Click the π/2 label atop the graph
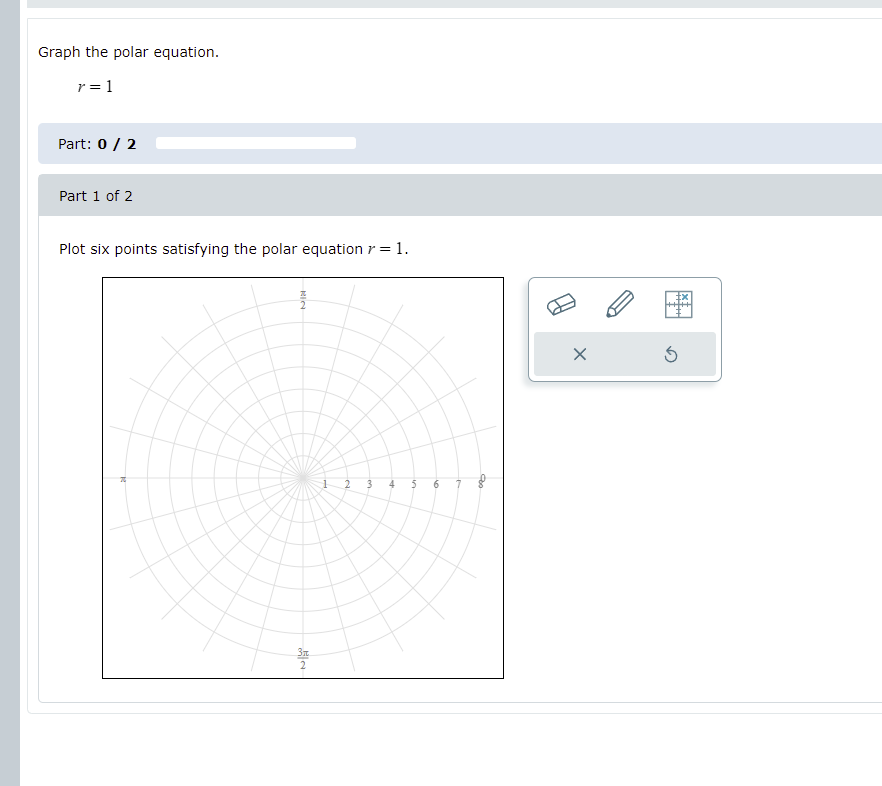Image resolution: width=882 pixels, height=786 pixels. (x=303, y=300)
